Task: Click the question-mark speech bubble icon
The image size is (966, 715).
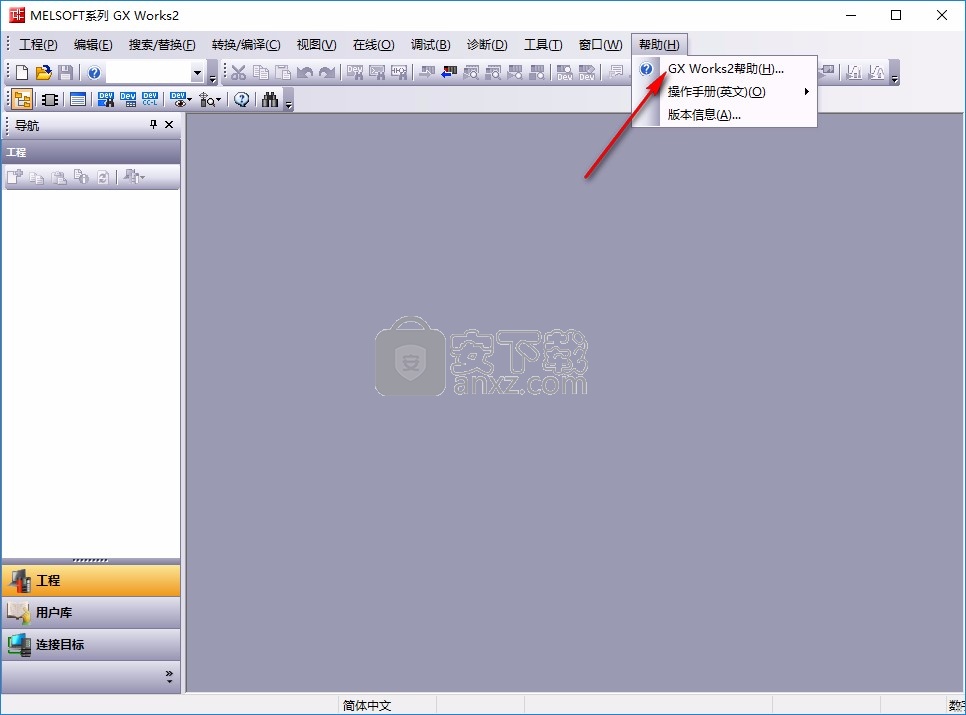Action: (x=242, y=100)
